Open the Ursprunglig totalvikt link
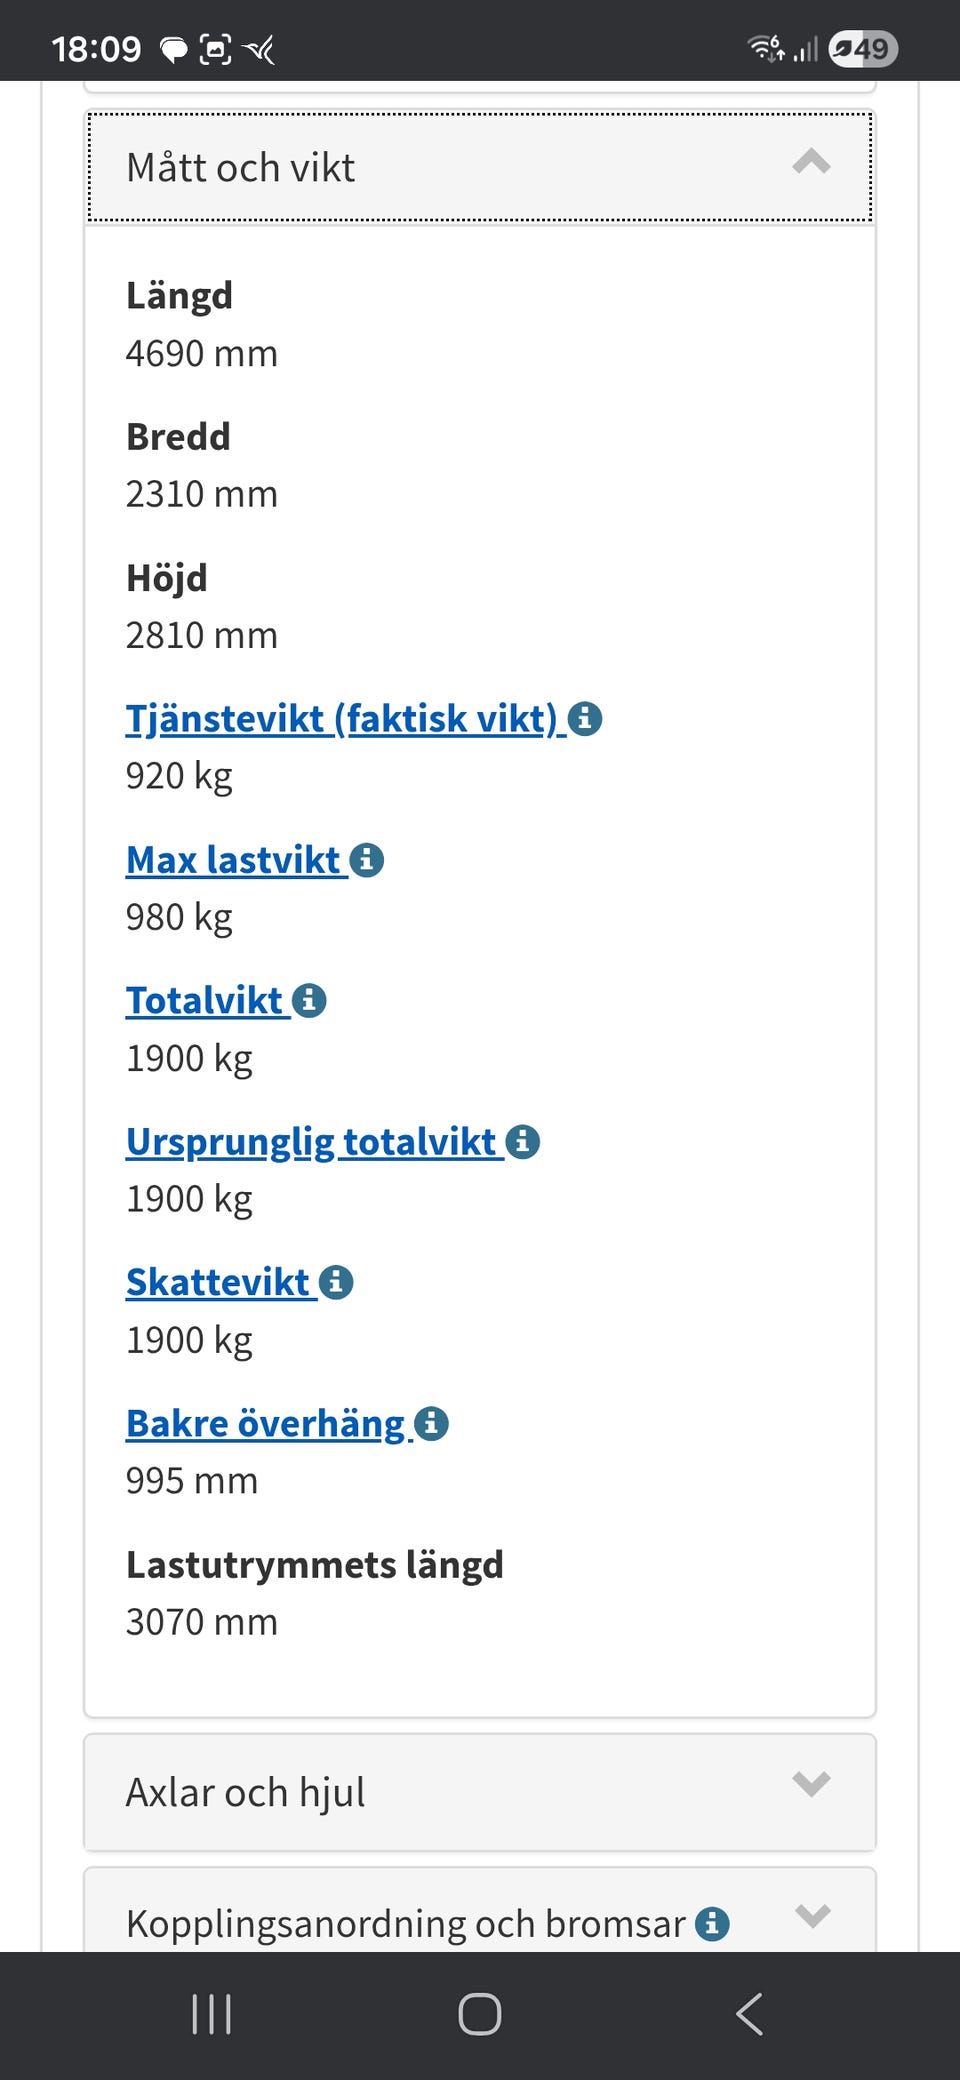Screen dimensions: 960x2080 311,1142
